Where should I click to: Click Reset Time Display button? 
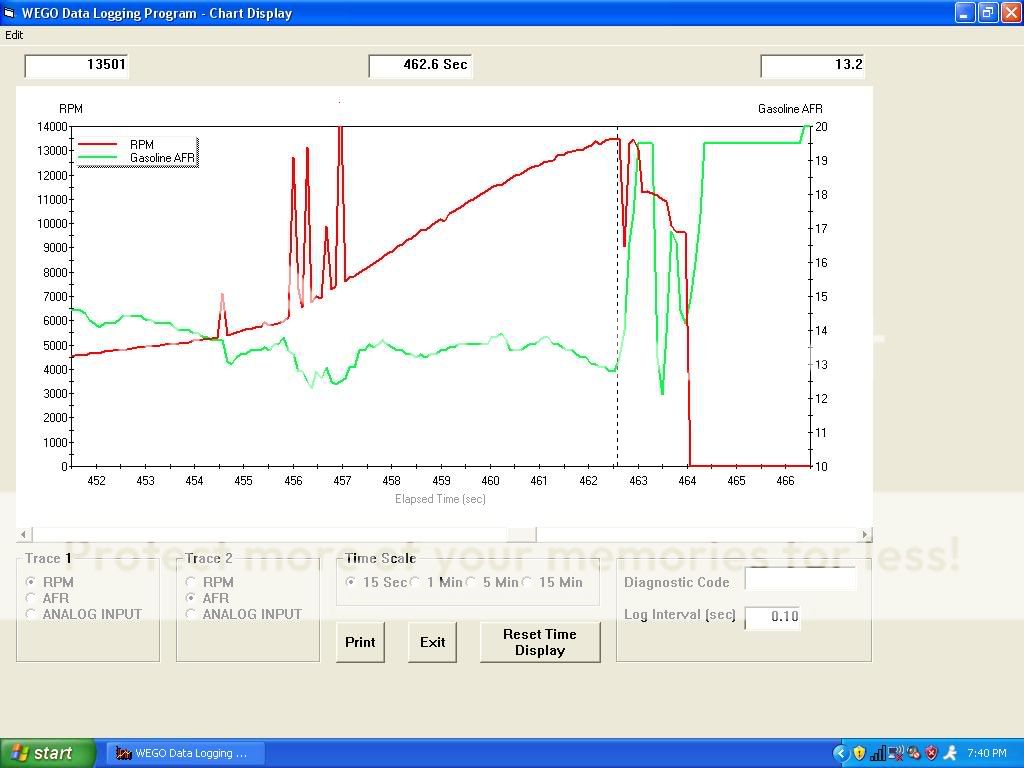(540, 642)
